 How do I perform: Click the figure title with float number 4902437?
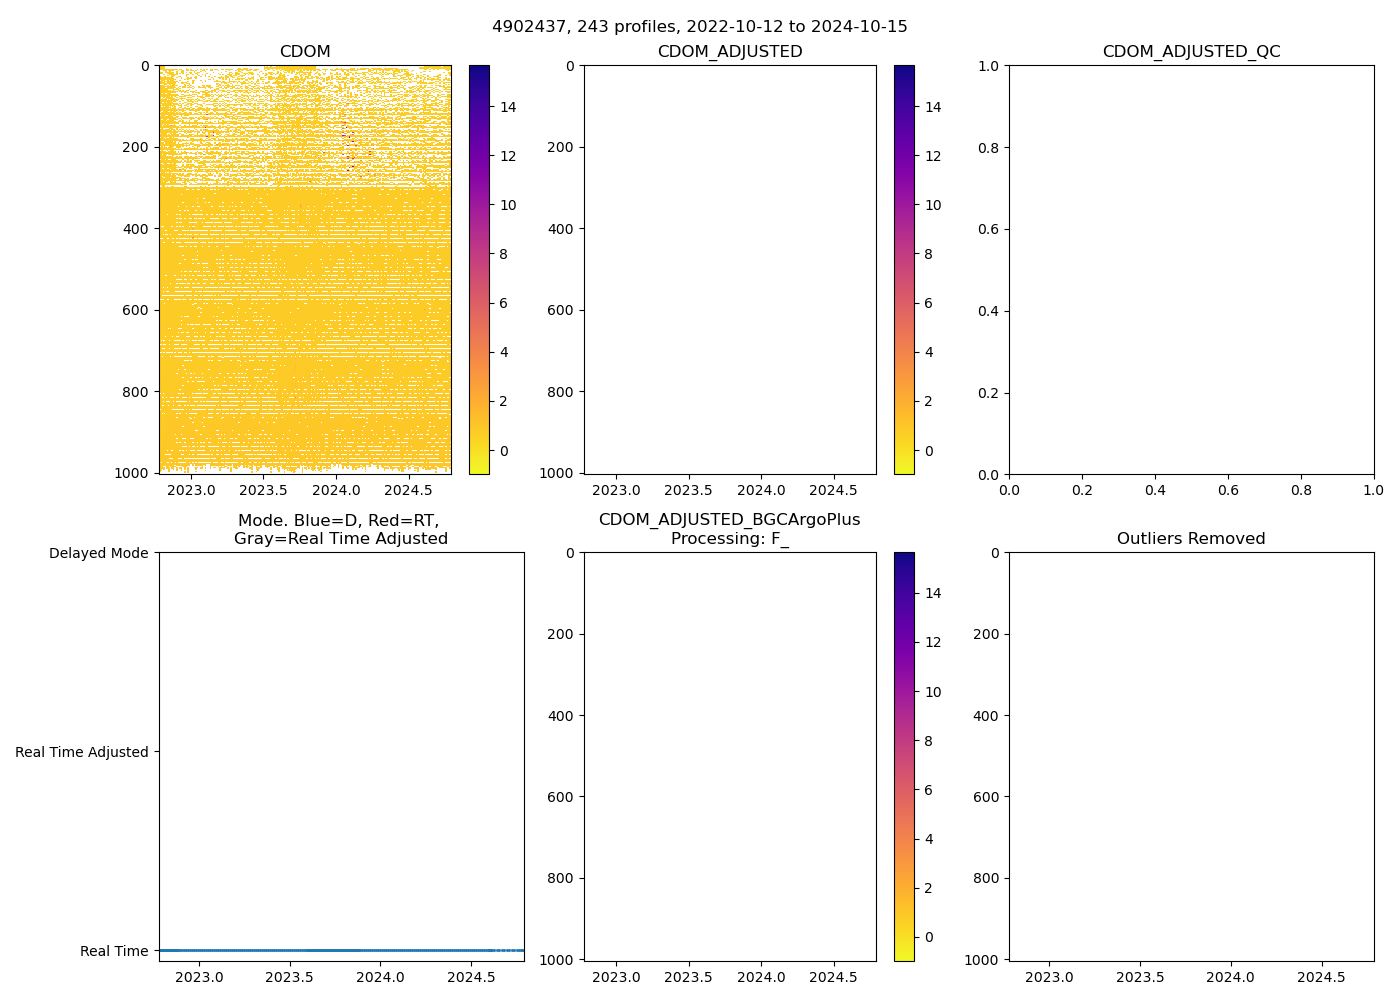(699, 27)
